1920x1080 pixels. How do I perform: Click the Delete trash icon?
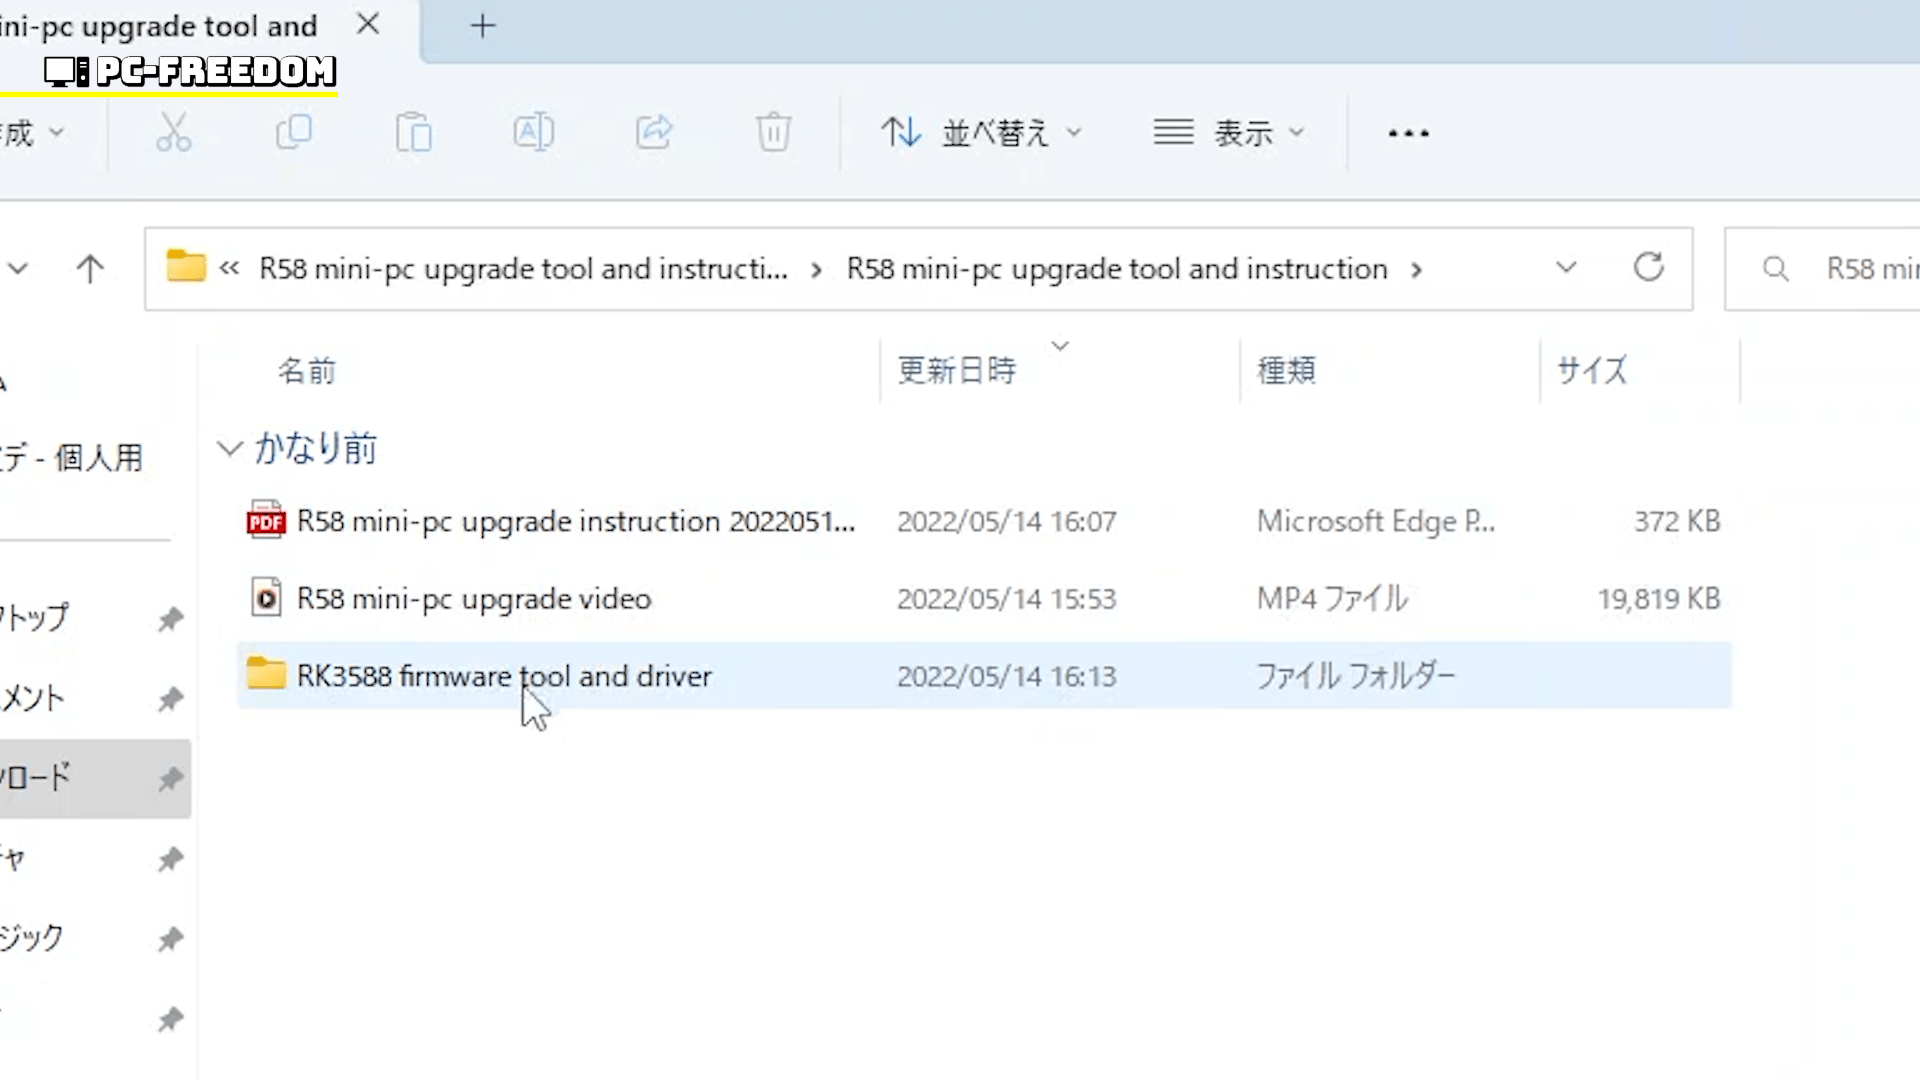[773, 132]
